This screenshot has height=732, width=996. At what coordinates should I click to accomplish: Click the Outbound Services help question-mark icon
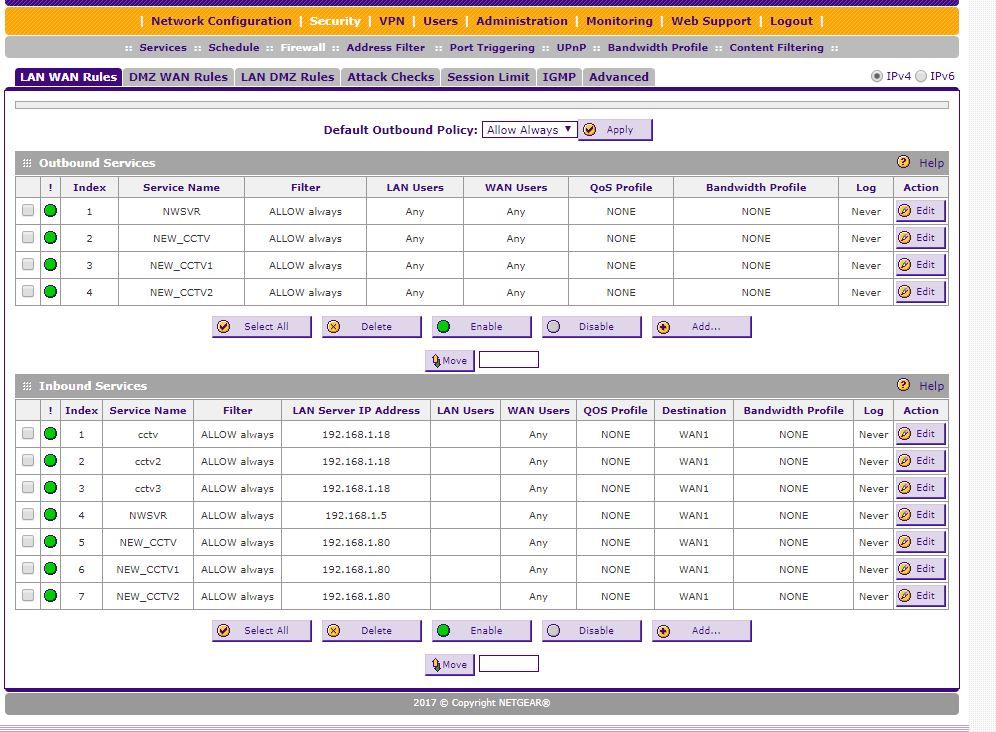[903, 162]
